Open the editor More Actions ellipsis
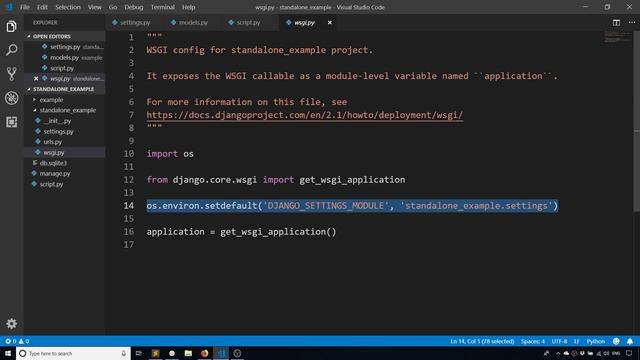 (x=632, y=22)
